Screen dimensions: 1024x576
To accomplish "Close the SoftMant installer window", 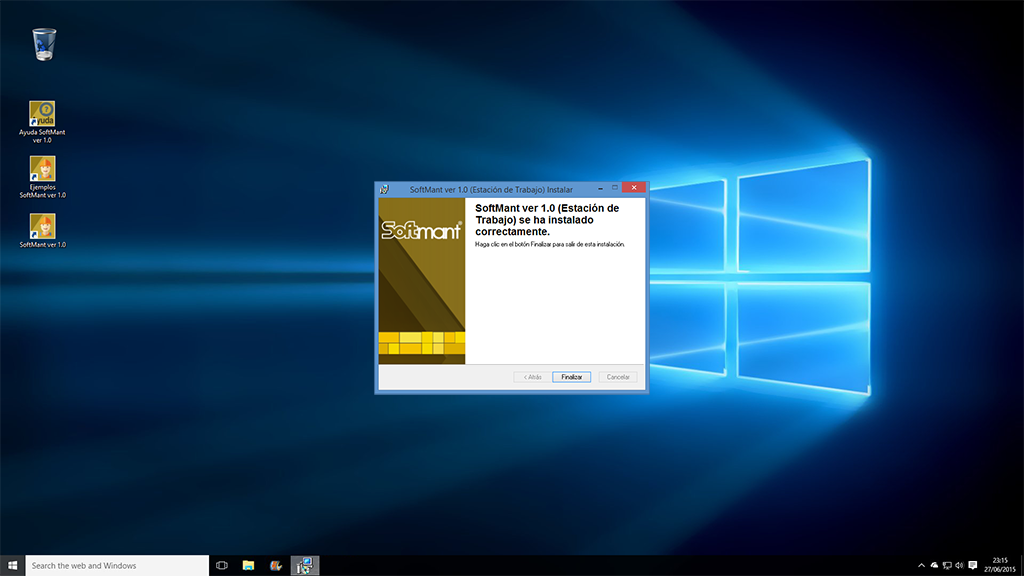I will point(632,187).
